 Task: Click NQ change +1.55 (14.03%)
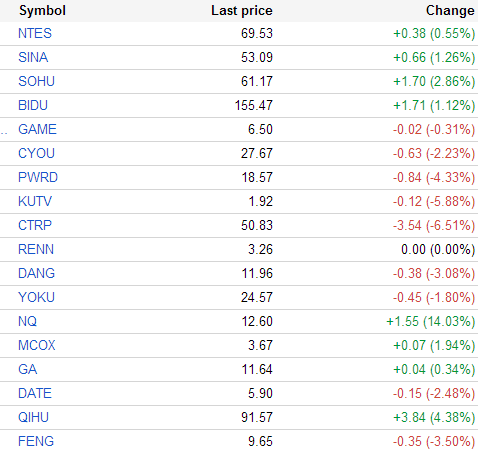(431, 321)
